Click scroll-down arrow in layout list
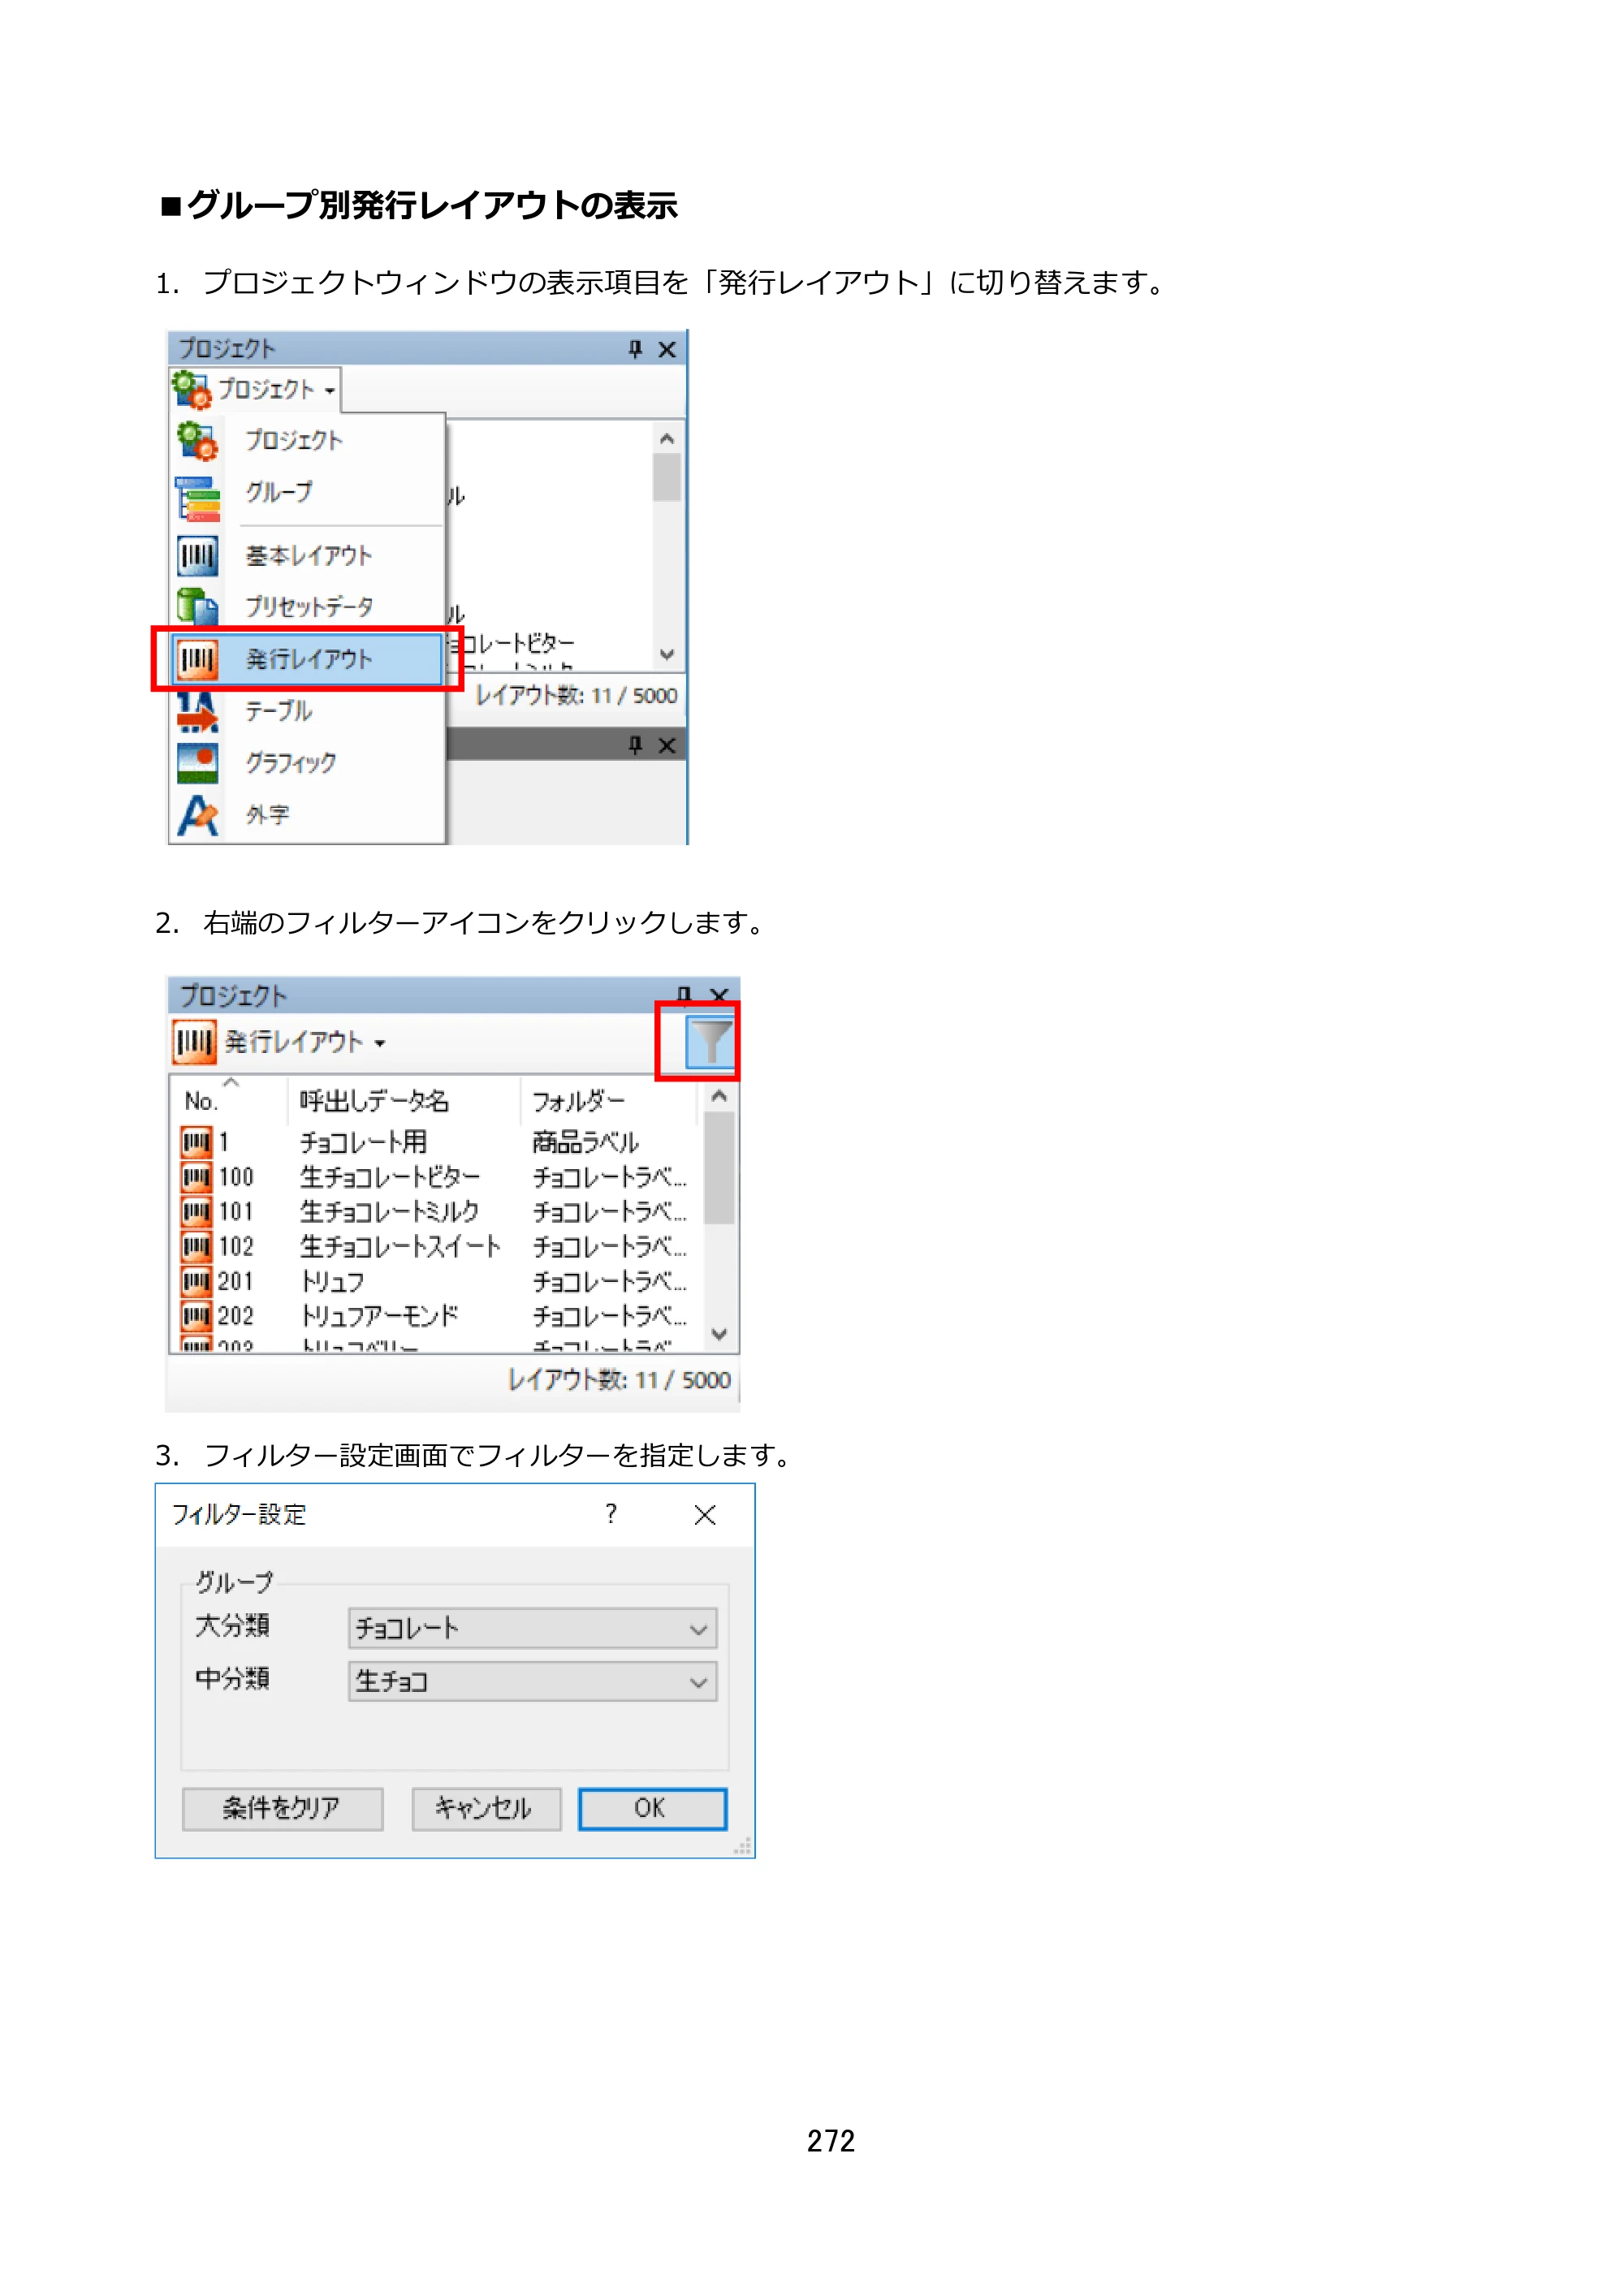Image resolution: width=1624 pixels, height=2296 pixels. click(719, 1334)
